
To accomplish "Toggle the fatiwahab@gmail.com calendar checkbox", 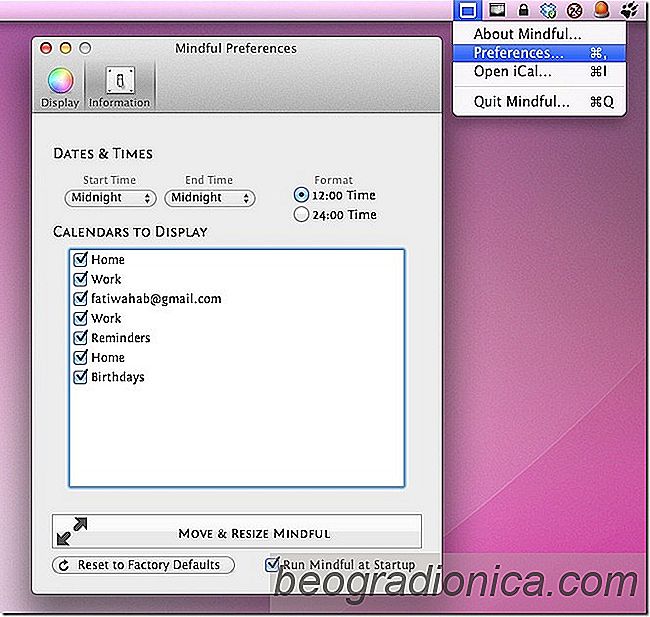I will (80, 298).
